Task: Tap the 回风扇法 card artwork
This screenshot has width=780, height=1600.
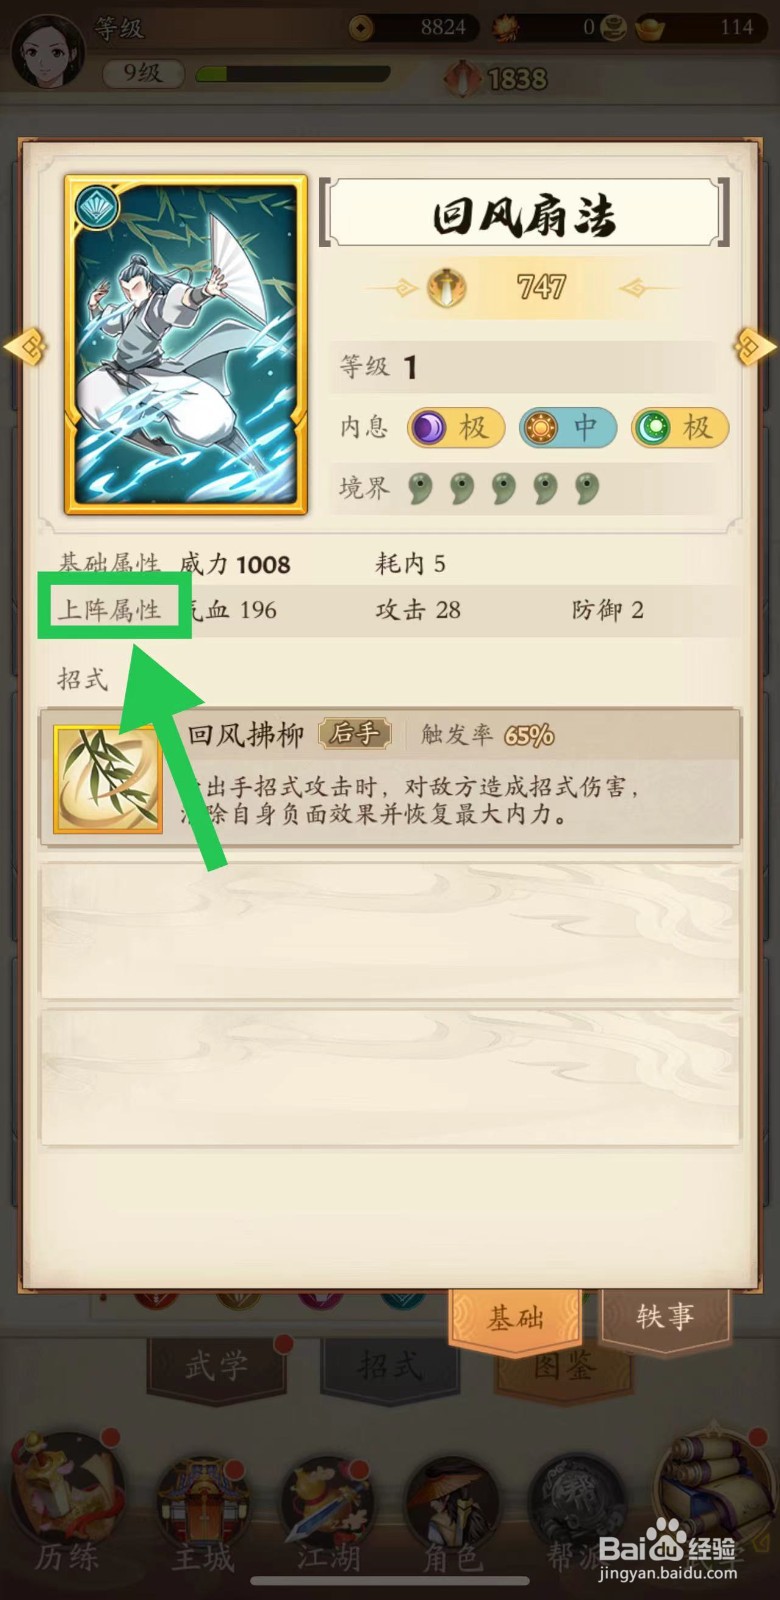Action: click(186, 345)
